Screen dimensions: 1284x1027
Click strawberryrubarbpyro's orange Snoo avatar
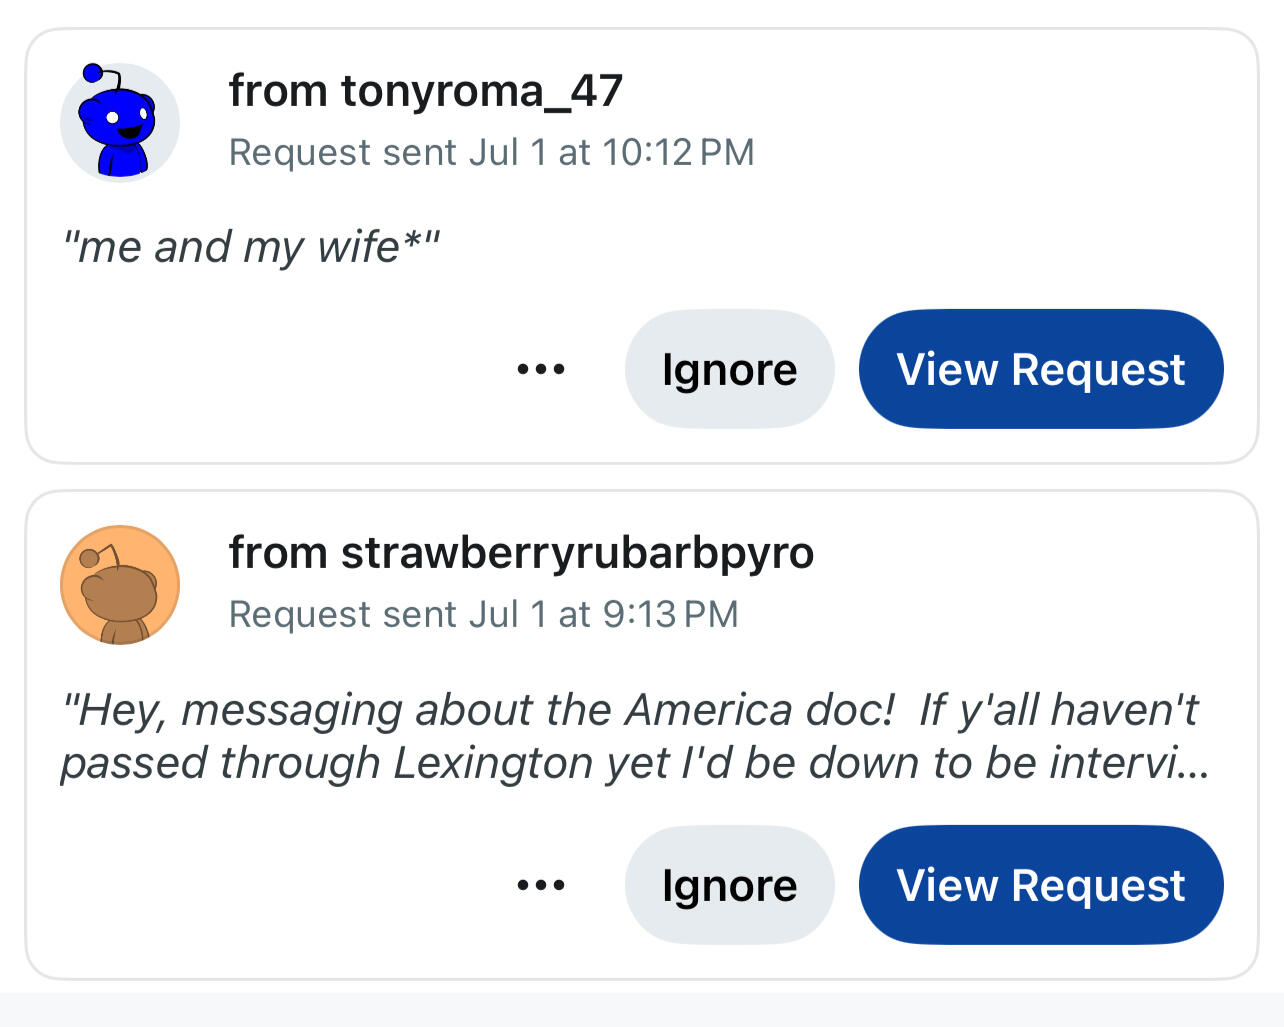point(120,584)
